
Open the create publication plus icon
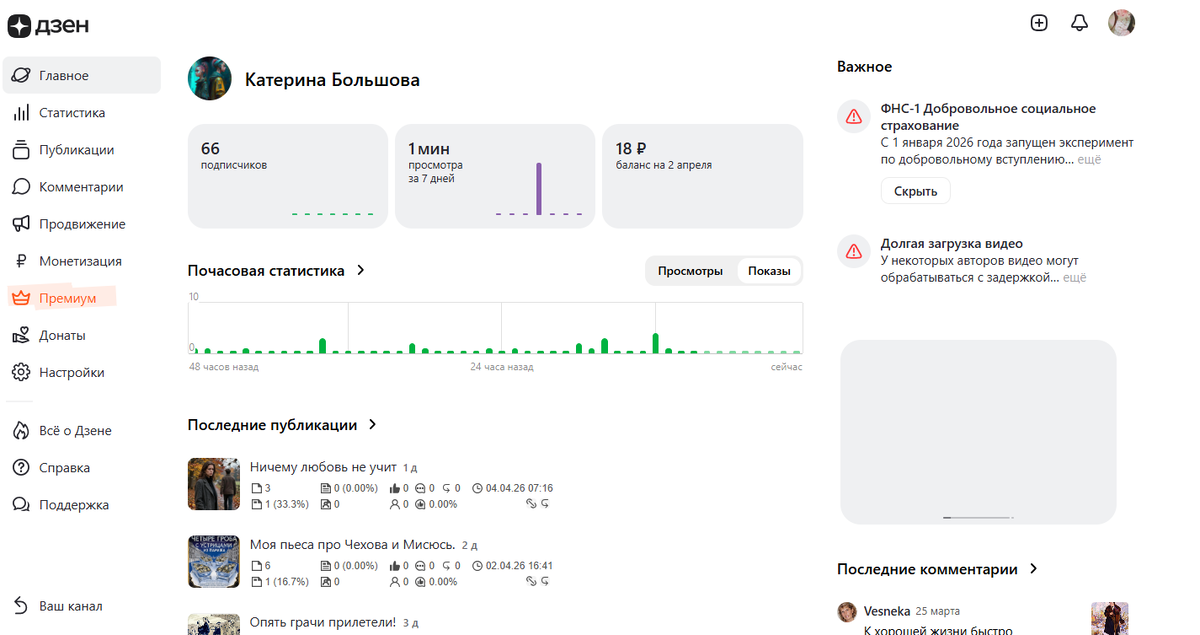[1039, 23]
